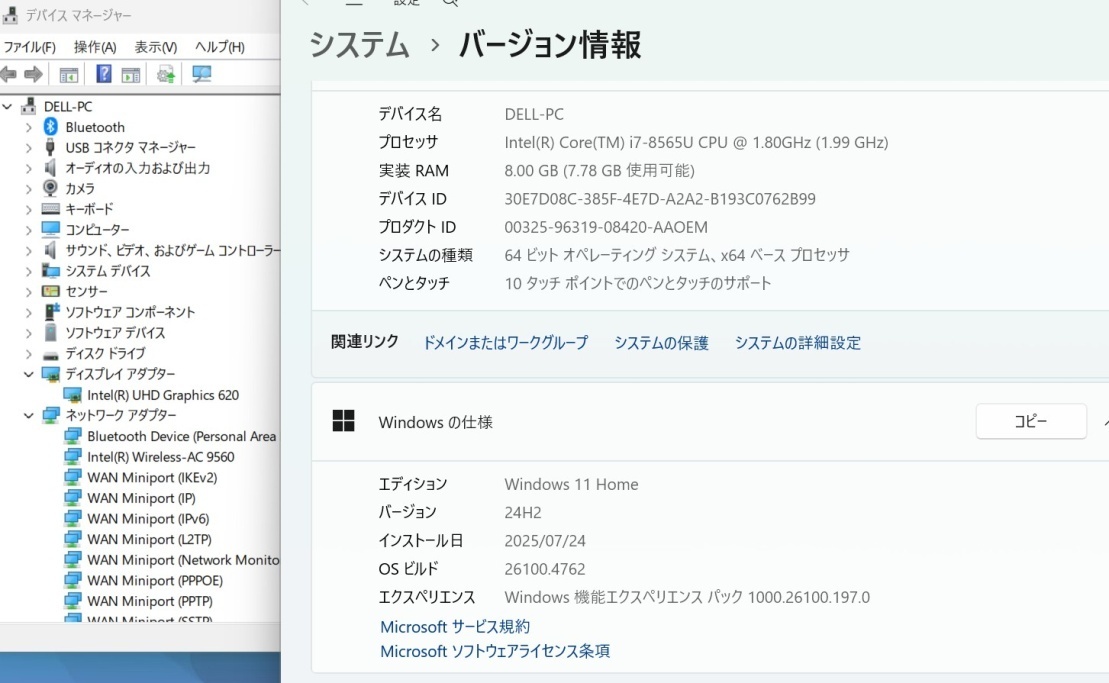Screen dimensions: 1109x683
Task: Click the icon beside ソフトウェア デバイス
Action: [50, 332]
